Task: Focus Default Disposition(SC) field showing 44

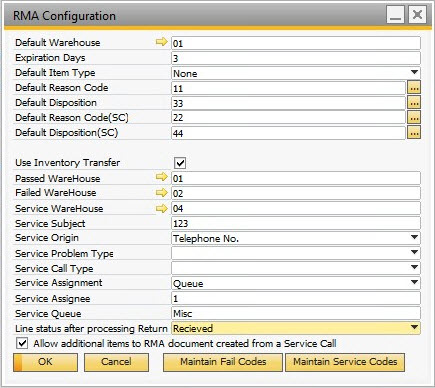Action: [x=289, y=133]
